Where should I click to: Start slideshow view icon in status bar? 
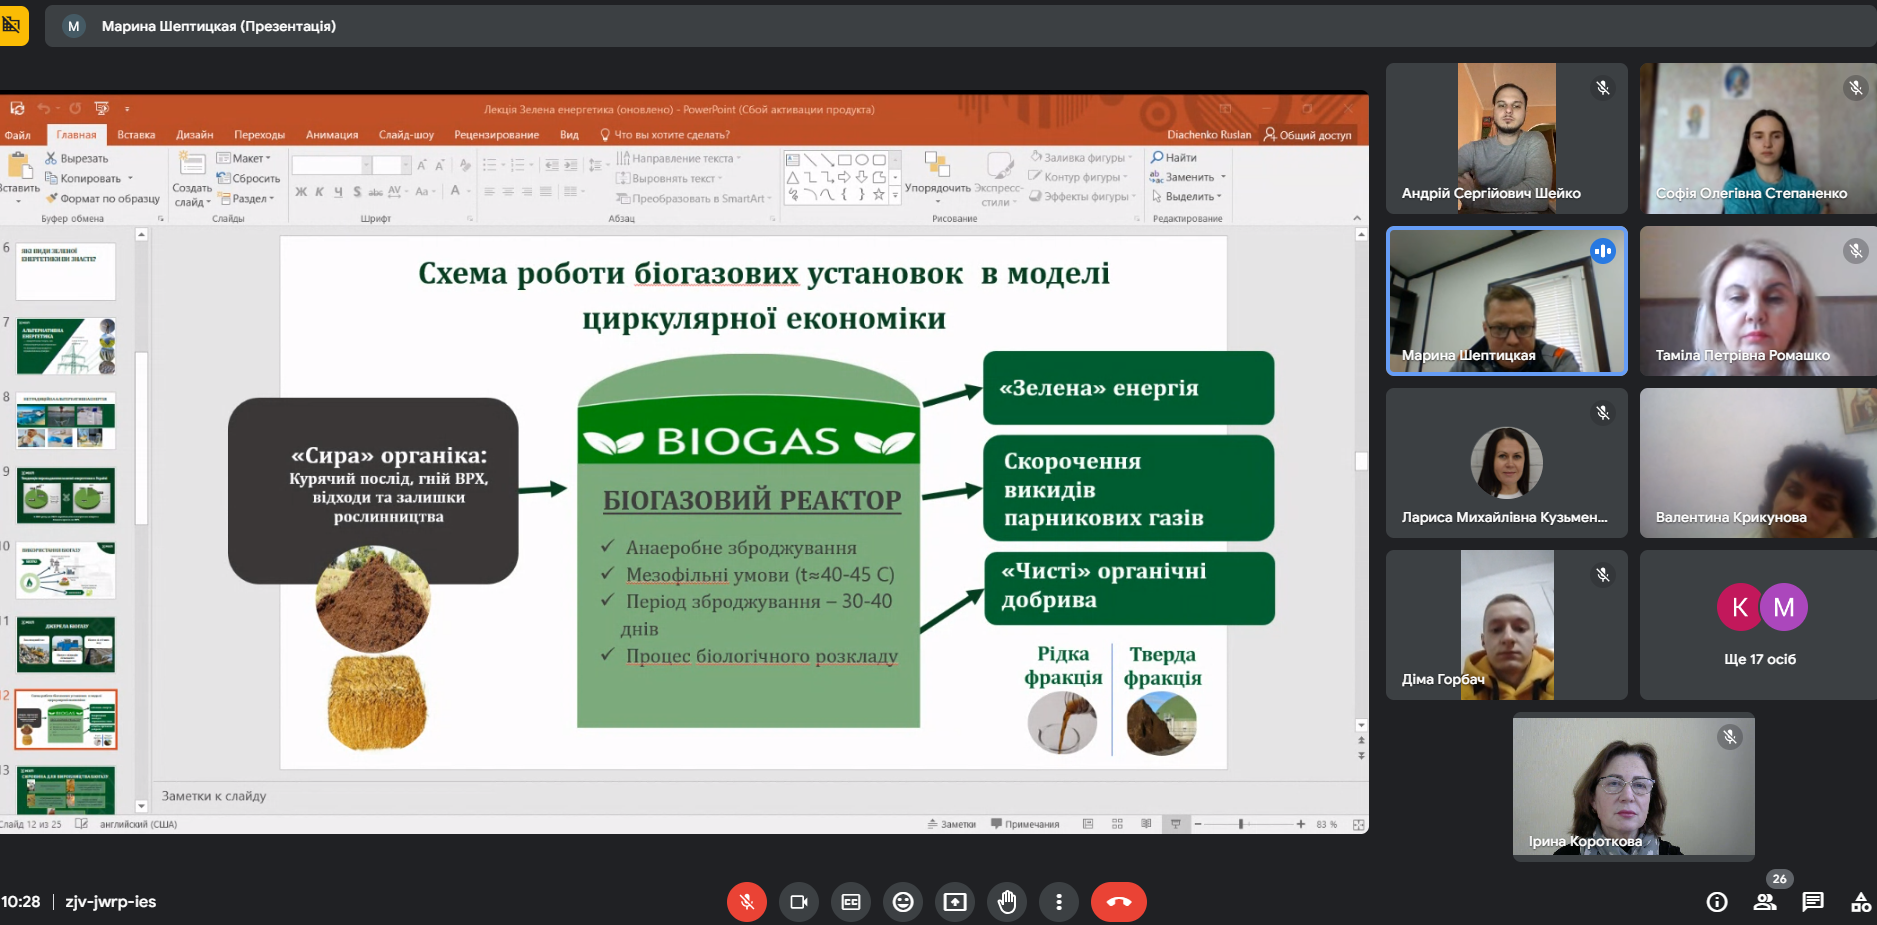coord(1176,824)
